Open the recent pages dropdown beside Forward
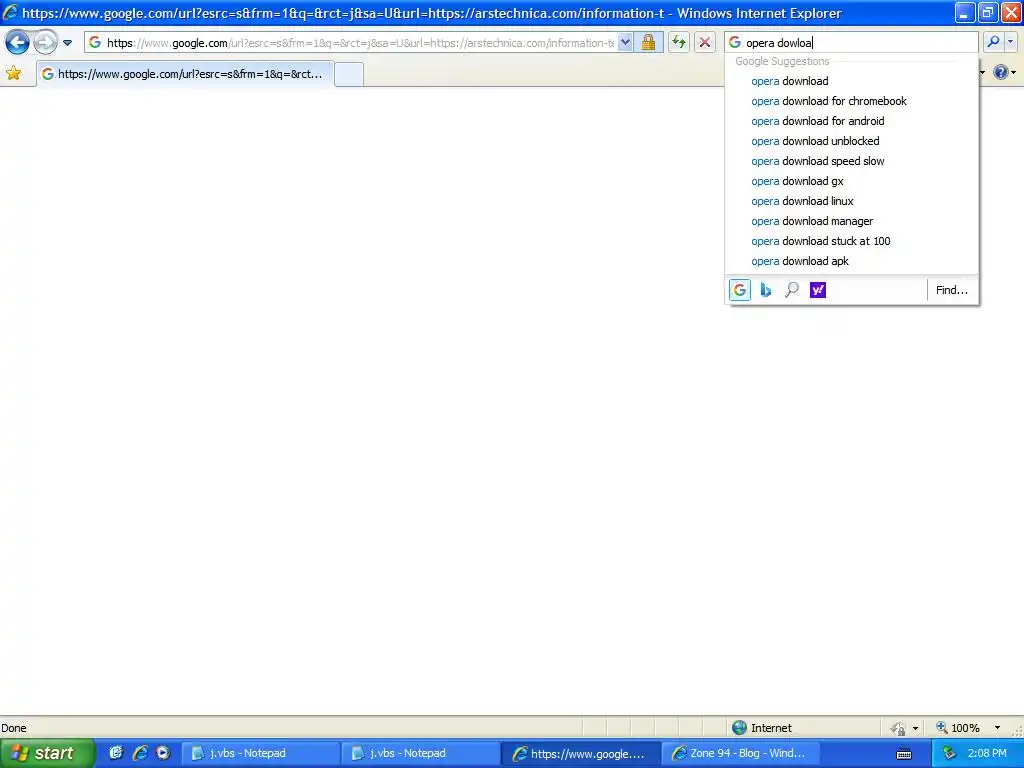Image resolution: width=1024 pixels, height=768 pixels. click(x=67, y=43)
